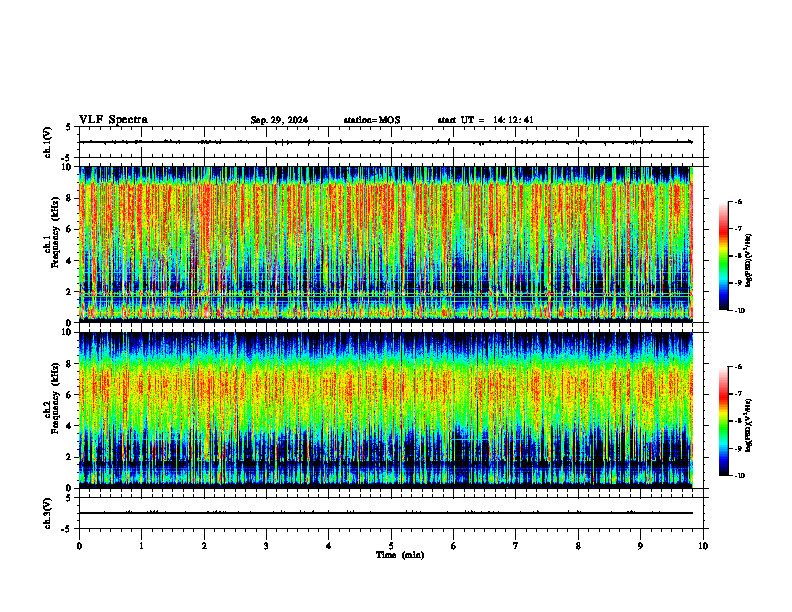This screenshot has width=792, height=612.
Task: Click the ch.2 spectrogram plot
Action: pyautogui.click(x=386, y=410)
